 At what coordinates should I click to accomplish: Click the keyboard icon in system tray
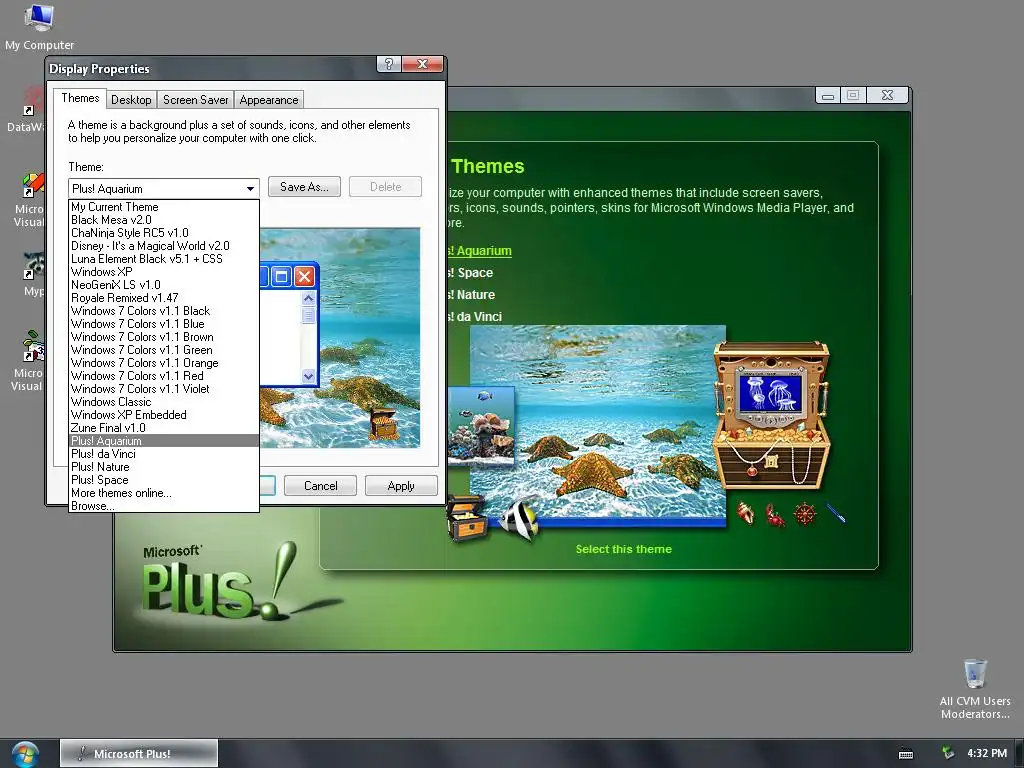click(906, 754)
